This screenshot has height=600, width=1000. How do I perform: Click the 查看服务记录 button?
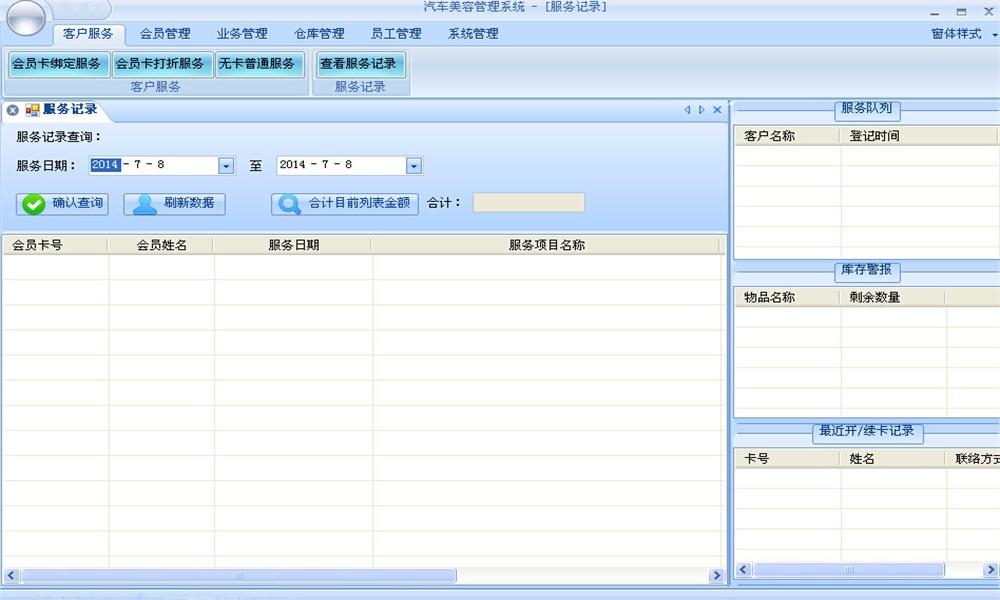359,64
